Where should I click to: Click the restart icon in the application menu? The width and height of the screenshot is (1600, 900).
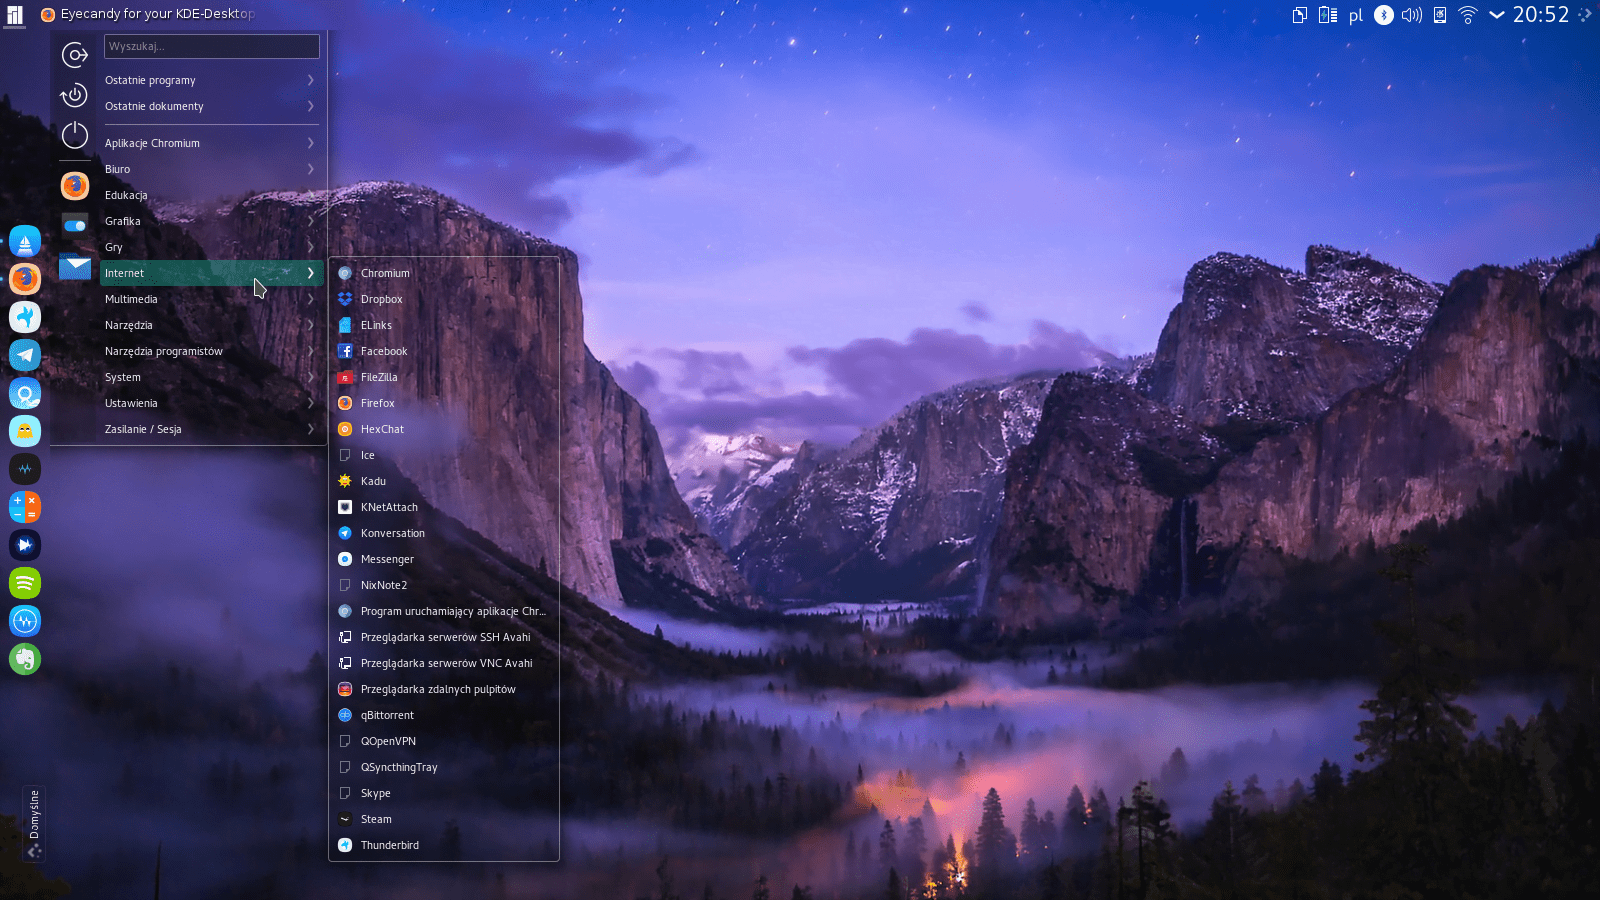(75, 96)
